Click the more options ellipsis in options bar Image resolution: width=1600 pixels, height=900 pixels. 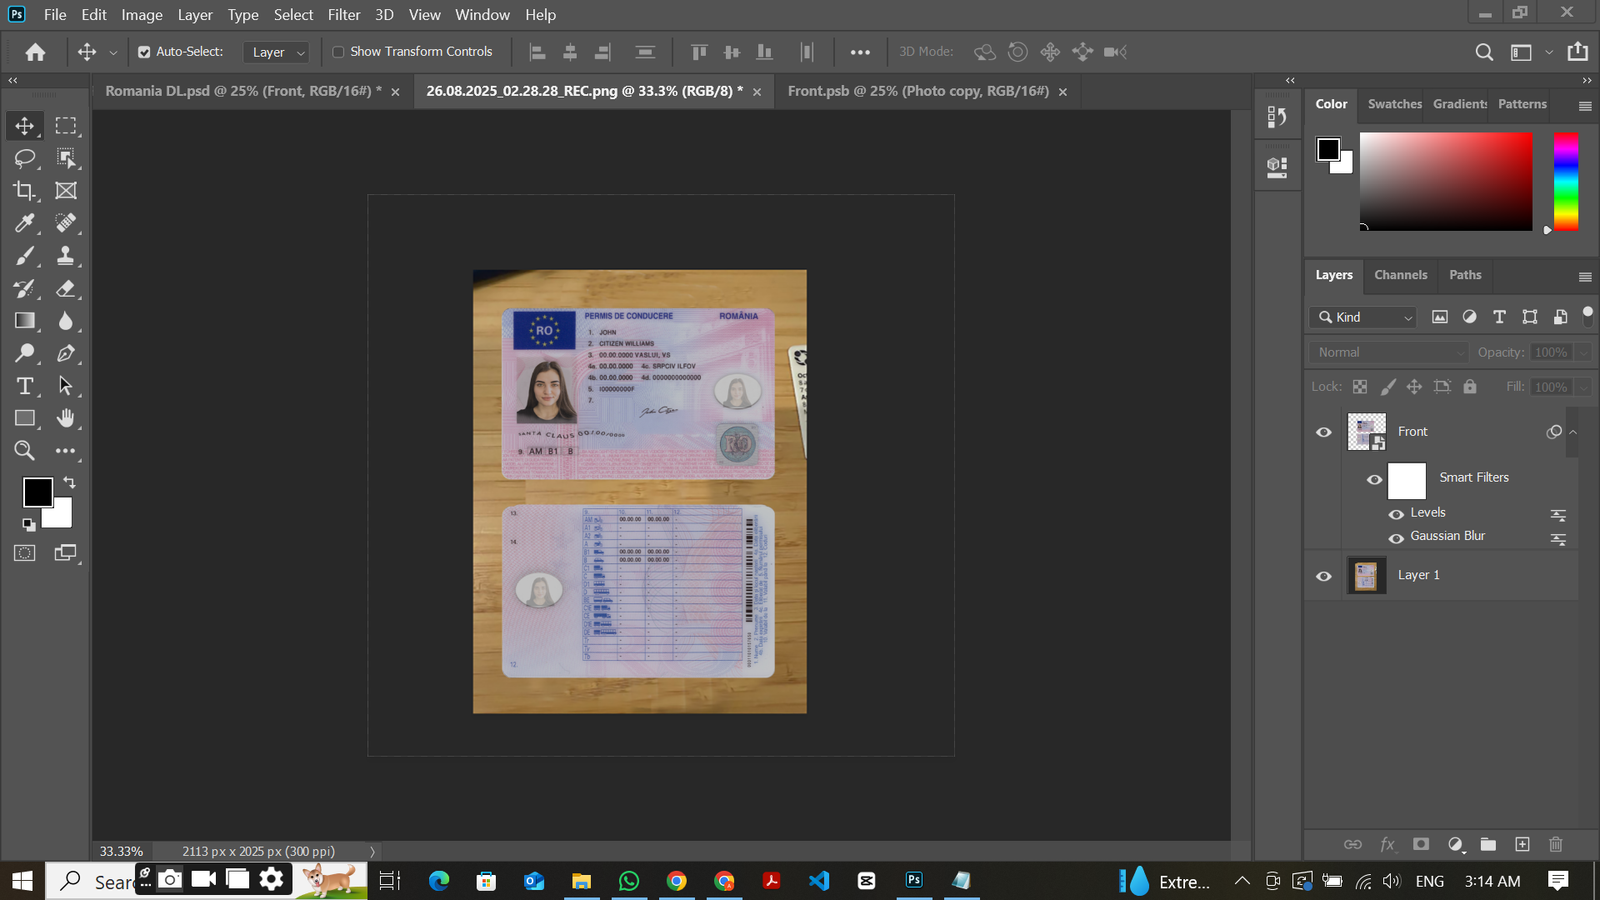coord(860,52)
